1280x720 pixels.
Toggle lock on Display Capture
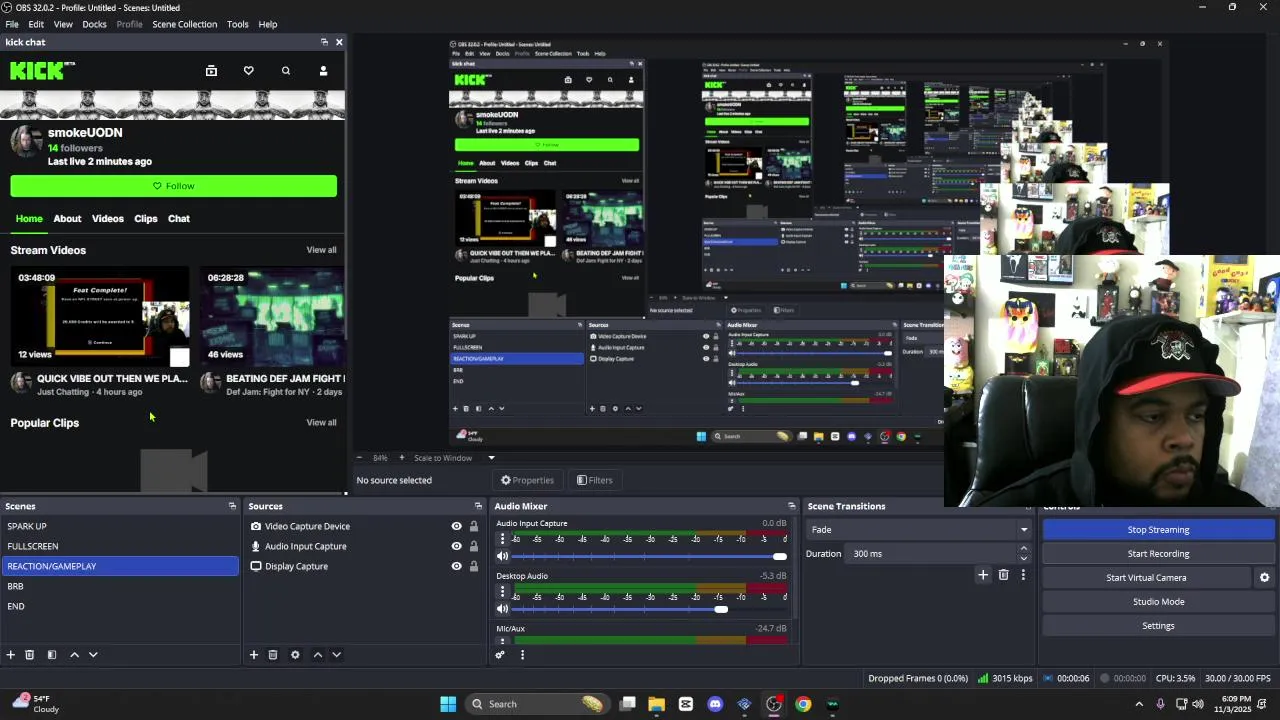474,566
